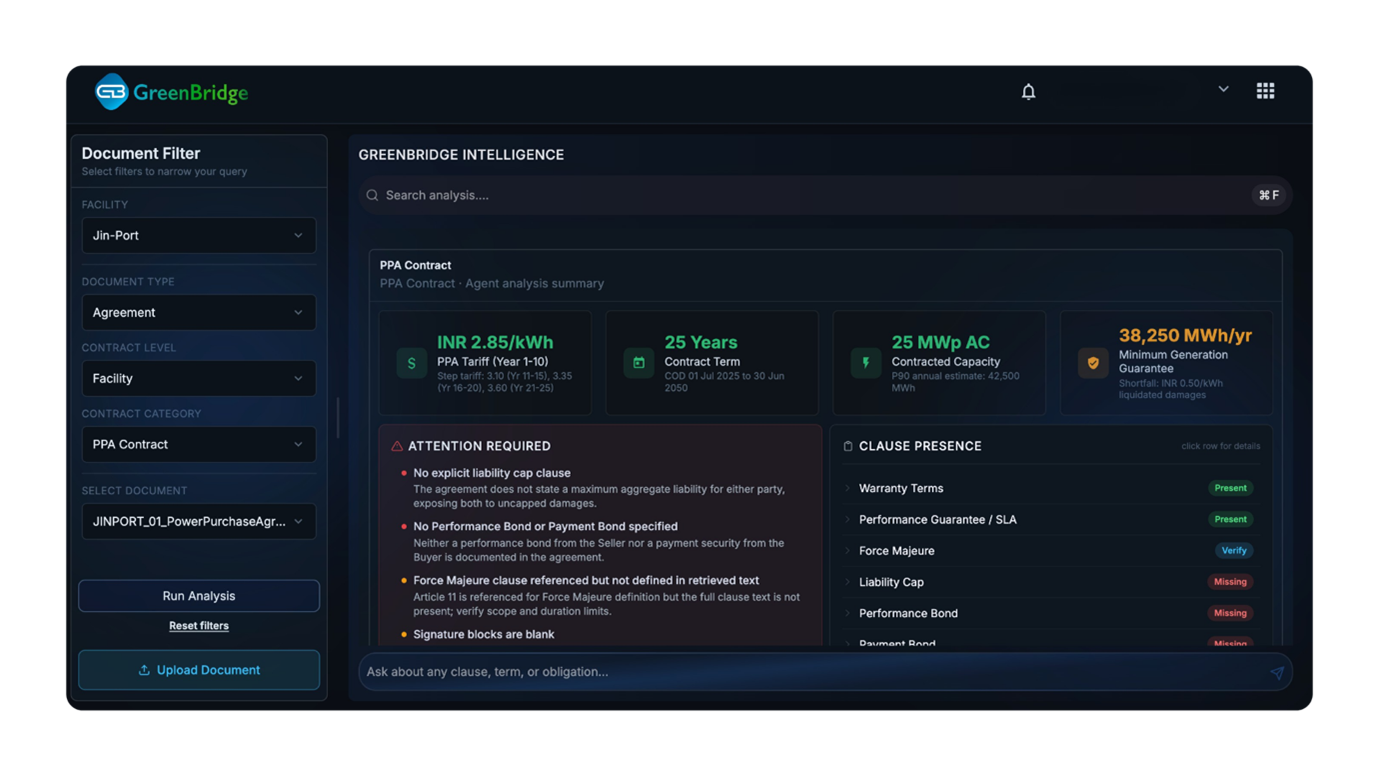The image size is (1379, 776).
Task: Open the notifications bell
Action: 1028,92
